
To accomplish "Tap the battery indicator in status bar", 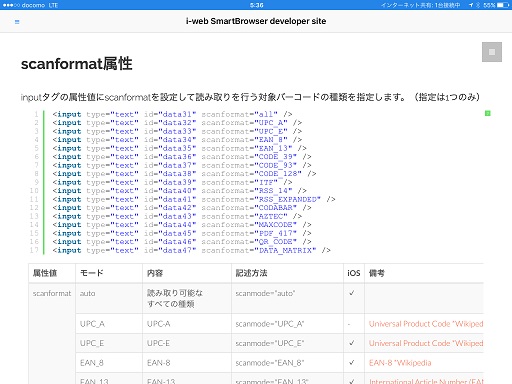I will pyautogui.click(x=503, y=5).
